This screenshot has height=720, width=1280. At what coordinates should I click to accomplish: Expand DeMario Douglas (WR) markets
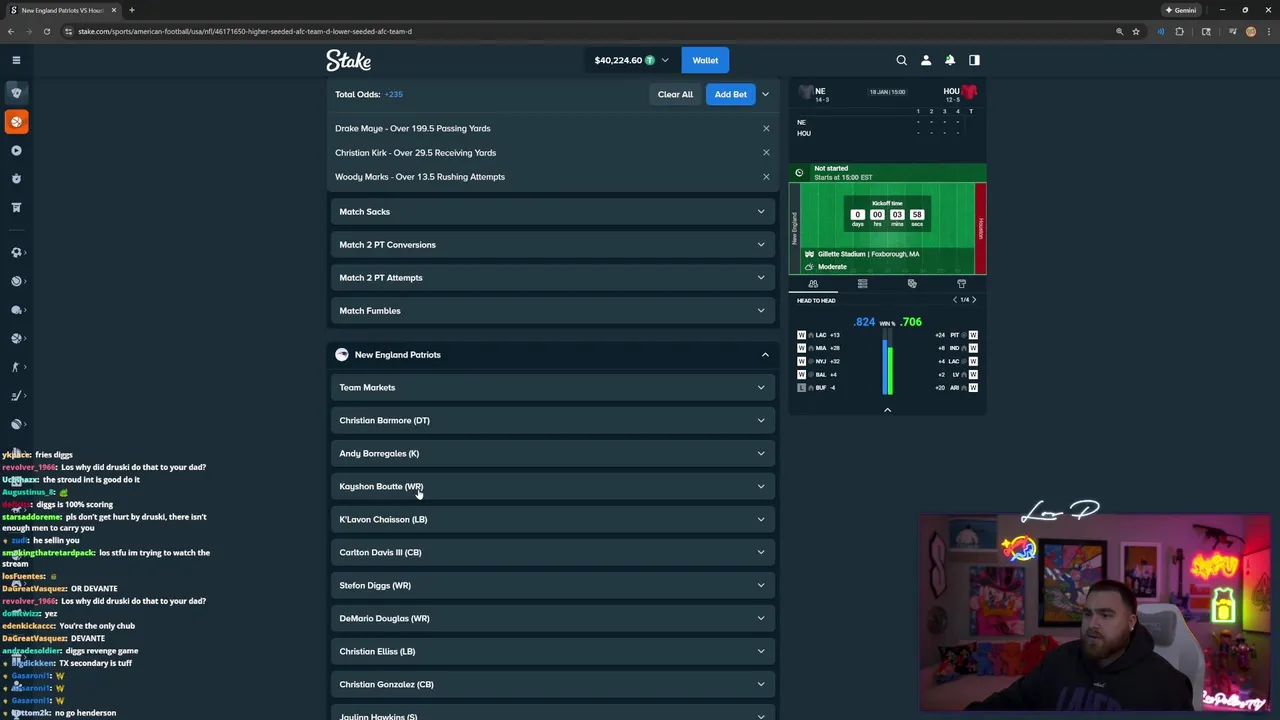pyautogui.click(x=553, y=618)
